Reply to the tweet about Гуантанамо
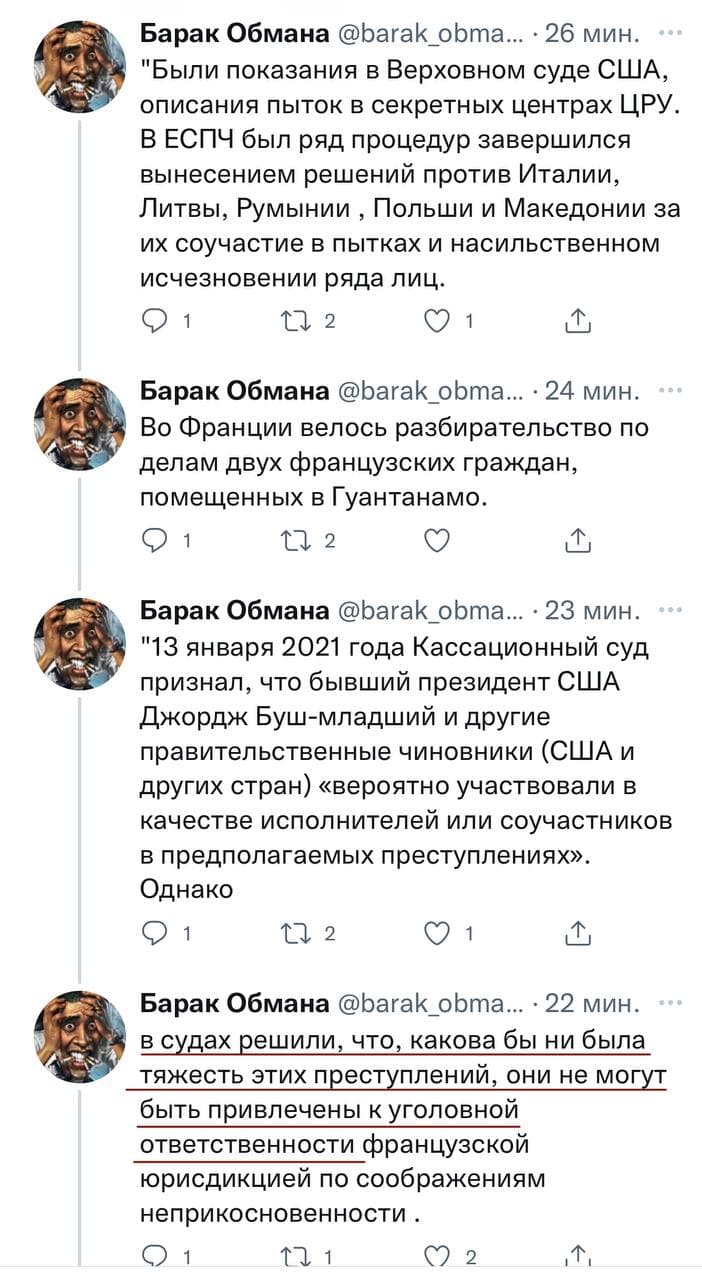The image size is (702, 1280). coord(157,541)
